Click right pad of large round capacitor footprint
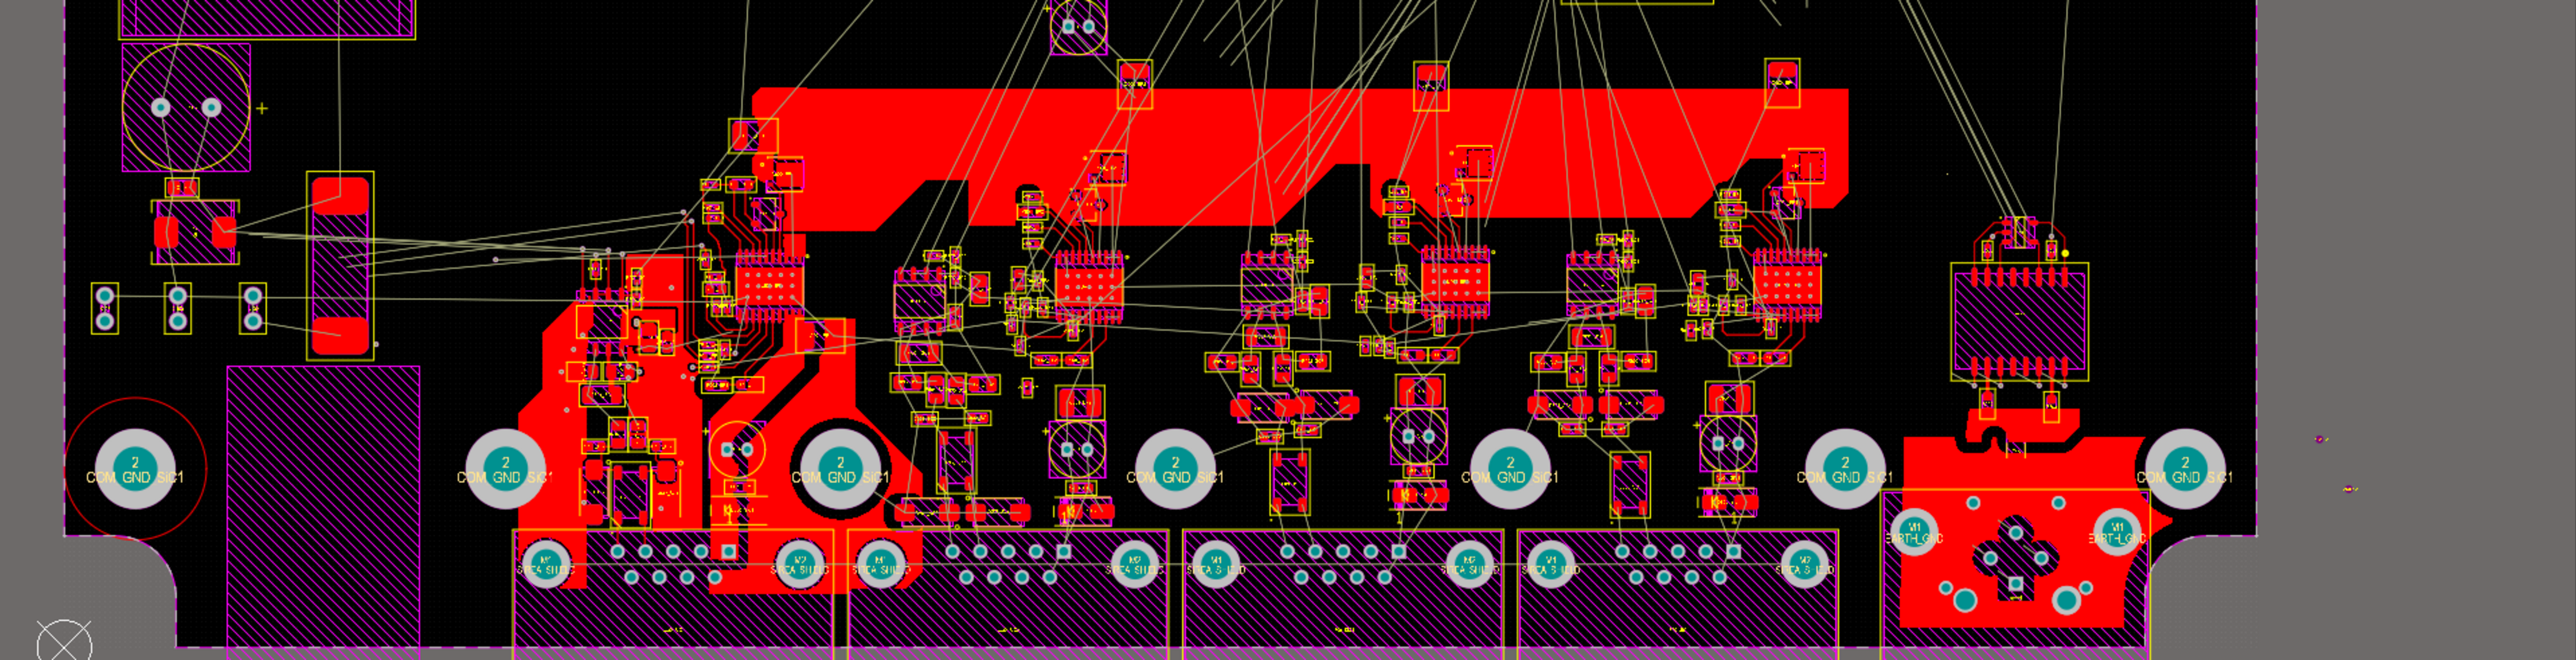 coord(211,107)
